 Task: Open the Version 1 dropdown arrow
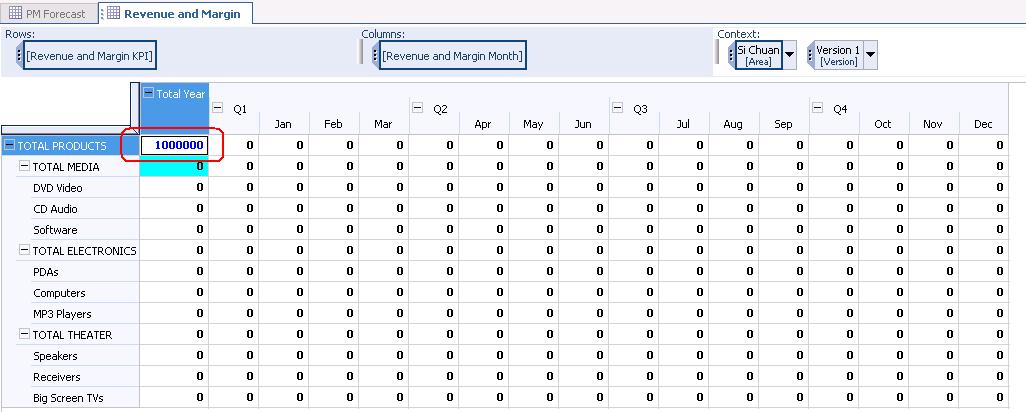pyautogui.click(x=870, y=55)
